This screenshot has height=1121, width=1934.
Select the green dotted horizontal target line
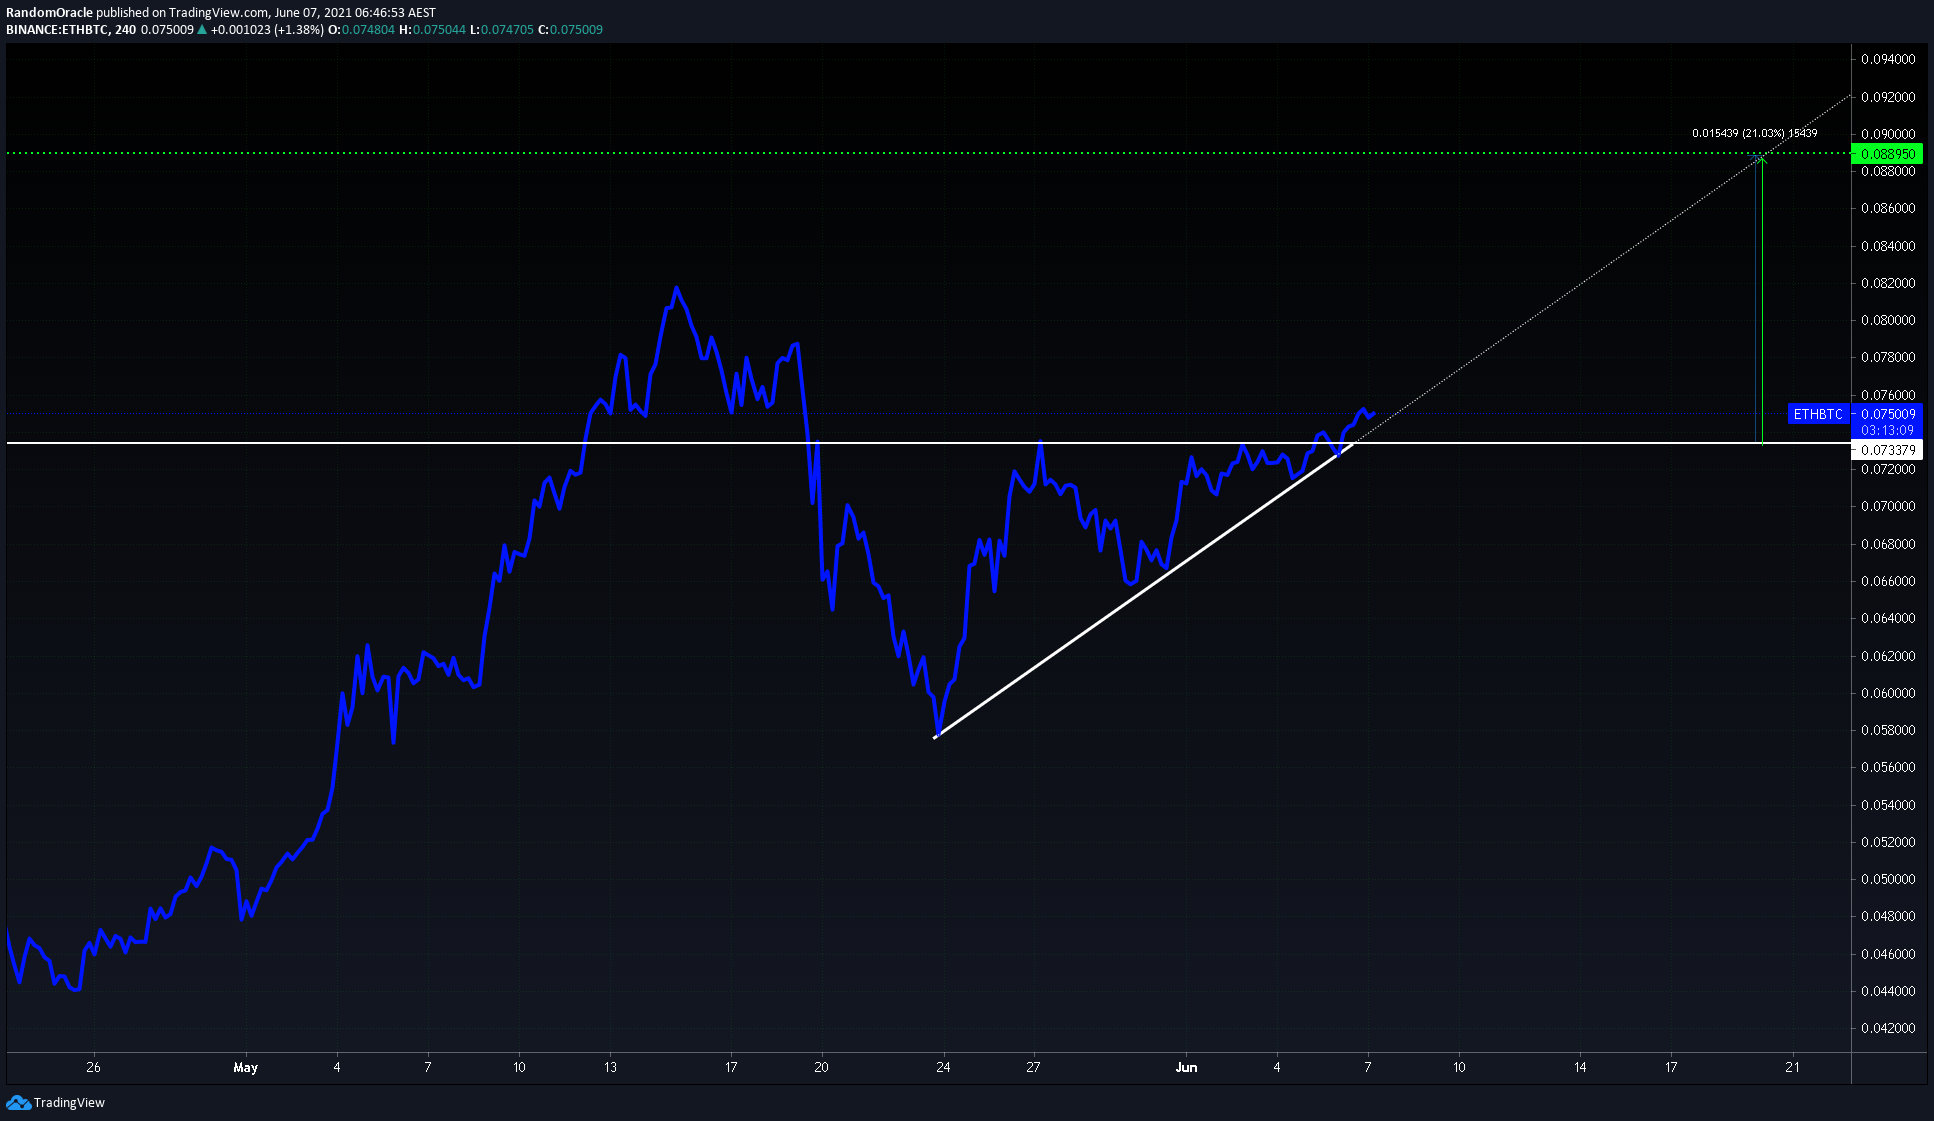coord(928,153)
